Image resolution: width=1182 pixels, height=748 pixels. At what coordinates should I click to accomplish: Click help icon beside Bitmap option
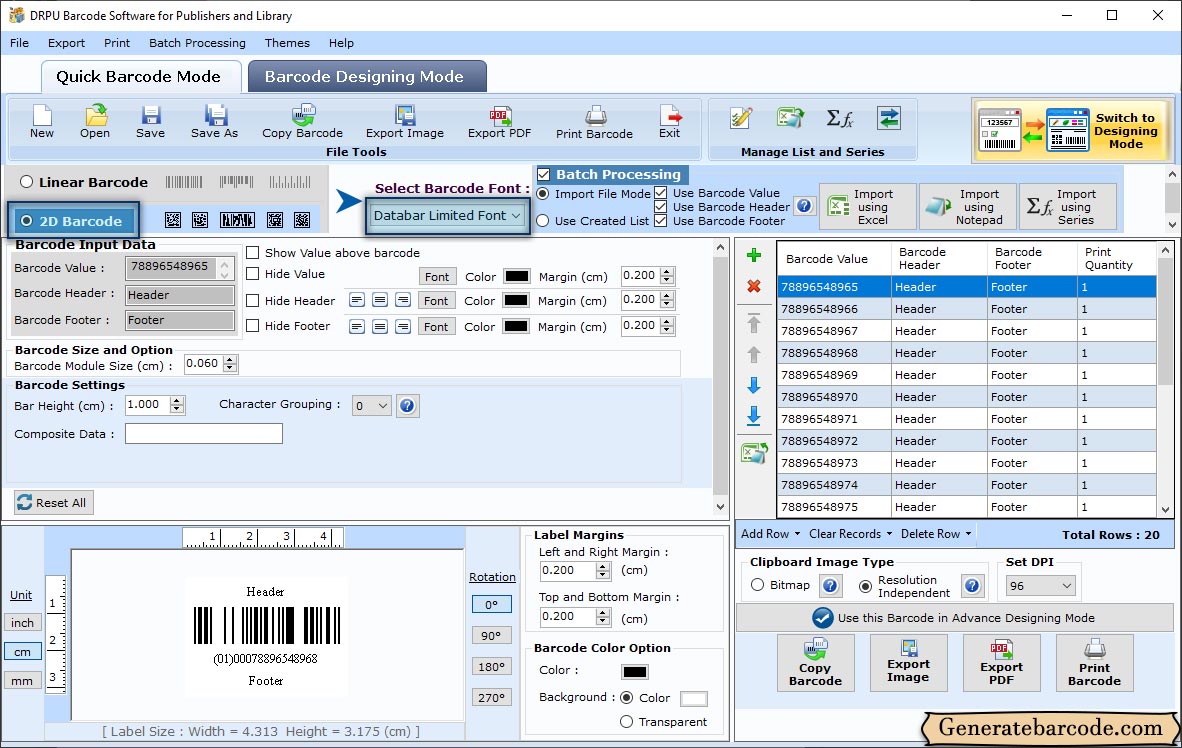pyautogui.click(x=830, y=585)
